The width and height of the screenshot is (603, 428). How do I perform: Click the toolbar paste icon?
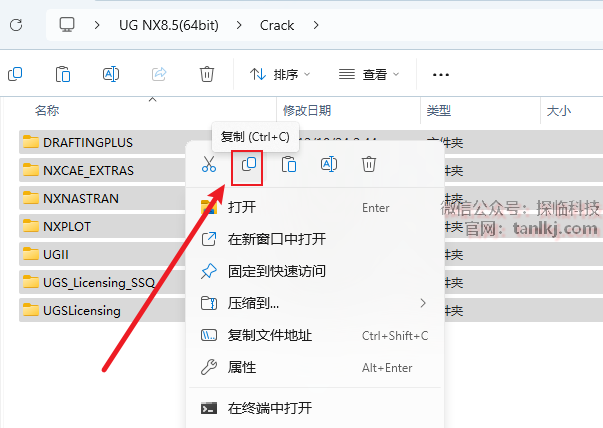point(63,74)
